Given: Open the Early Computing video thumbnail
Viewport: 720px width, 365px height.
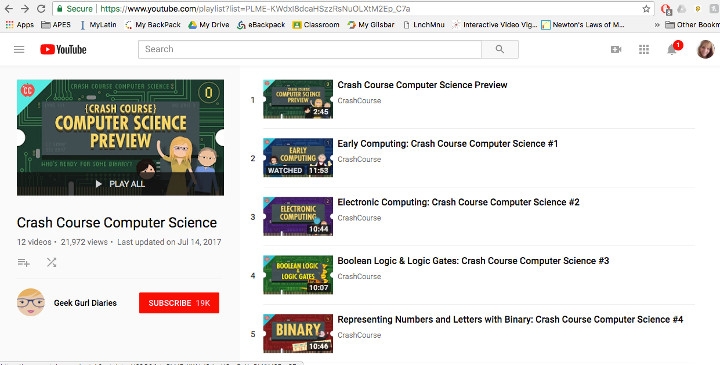Looking at the screenshot, I should (x=298, y=157).
